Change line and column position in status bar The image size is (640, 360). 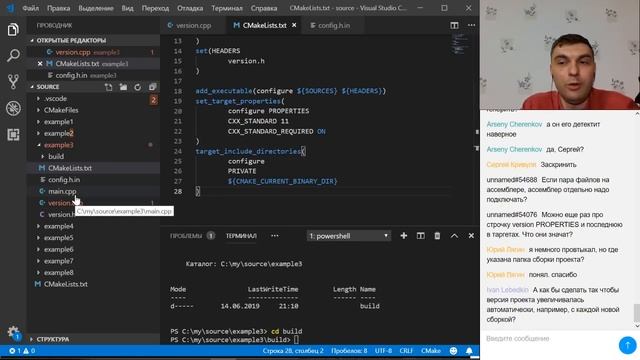click(293, 351)
